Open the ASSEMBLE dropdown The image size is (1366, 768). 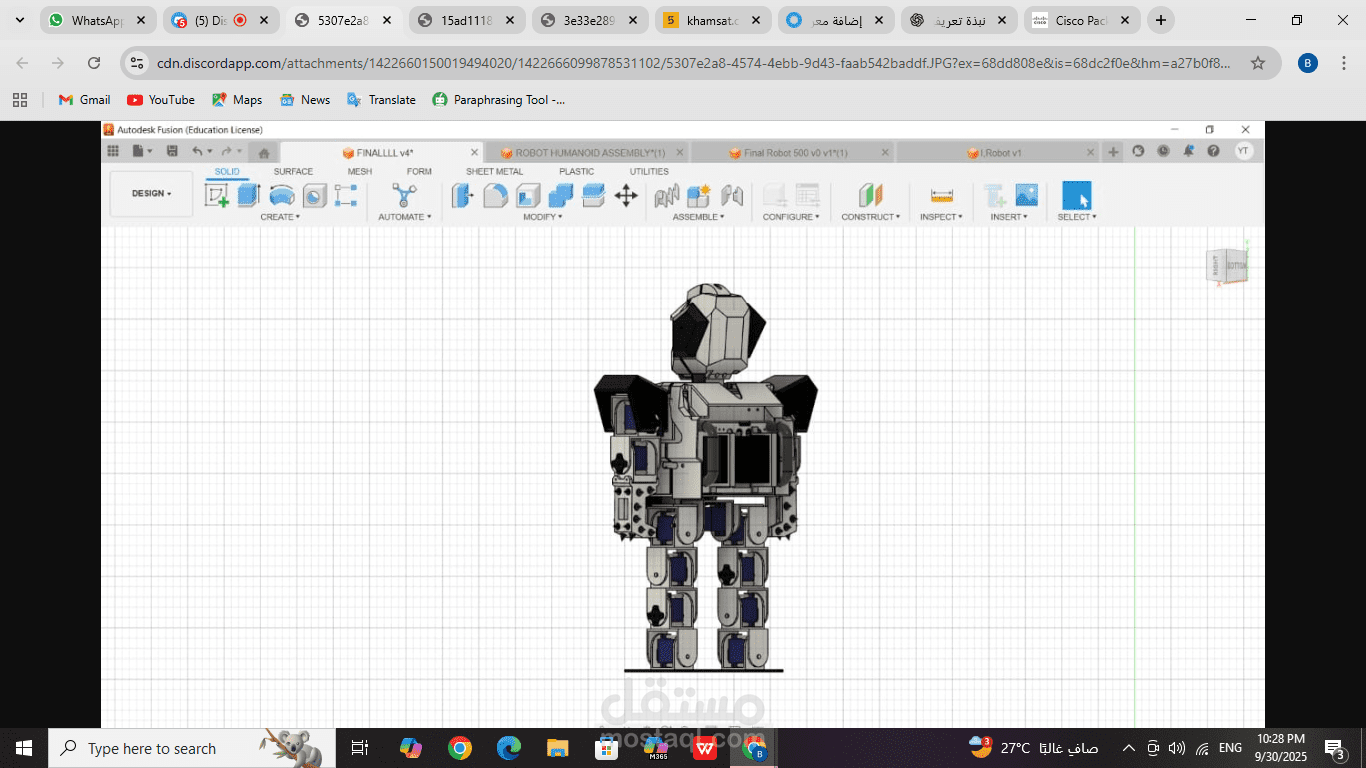coord(698,217)
